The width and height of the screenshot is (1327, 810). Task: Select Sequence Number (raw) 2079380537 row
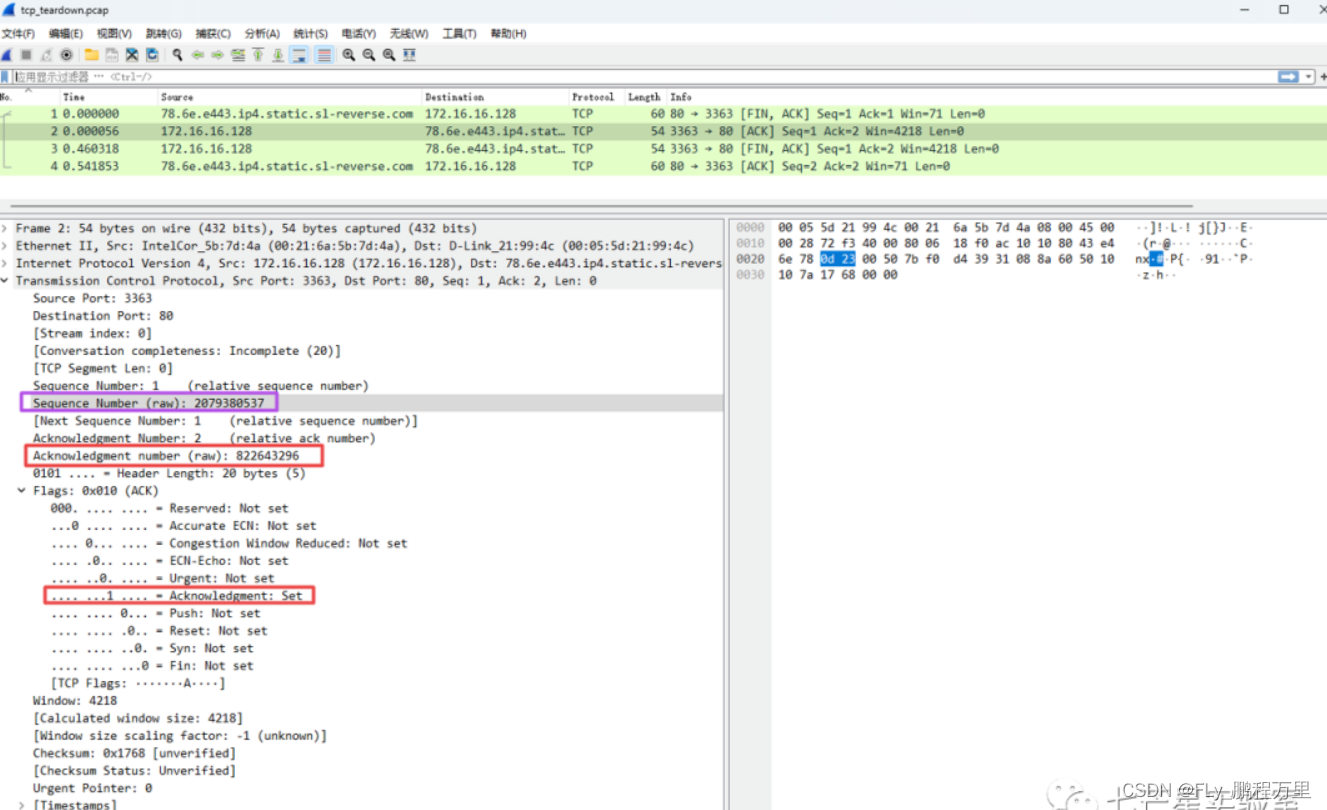pos(362,403)
